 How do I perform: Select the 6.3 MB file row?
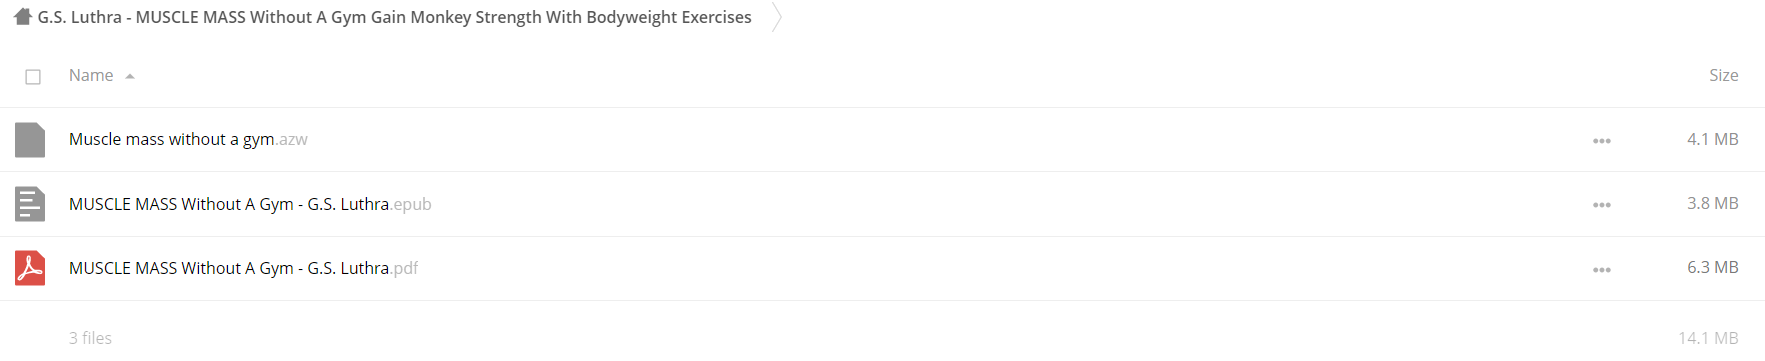[x=882, y=268]
